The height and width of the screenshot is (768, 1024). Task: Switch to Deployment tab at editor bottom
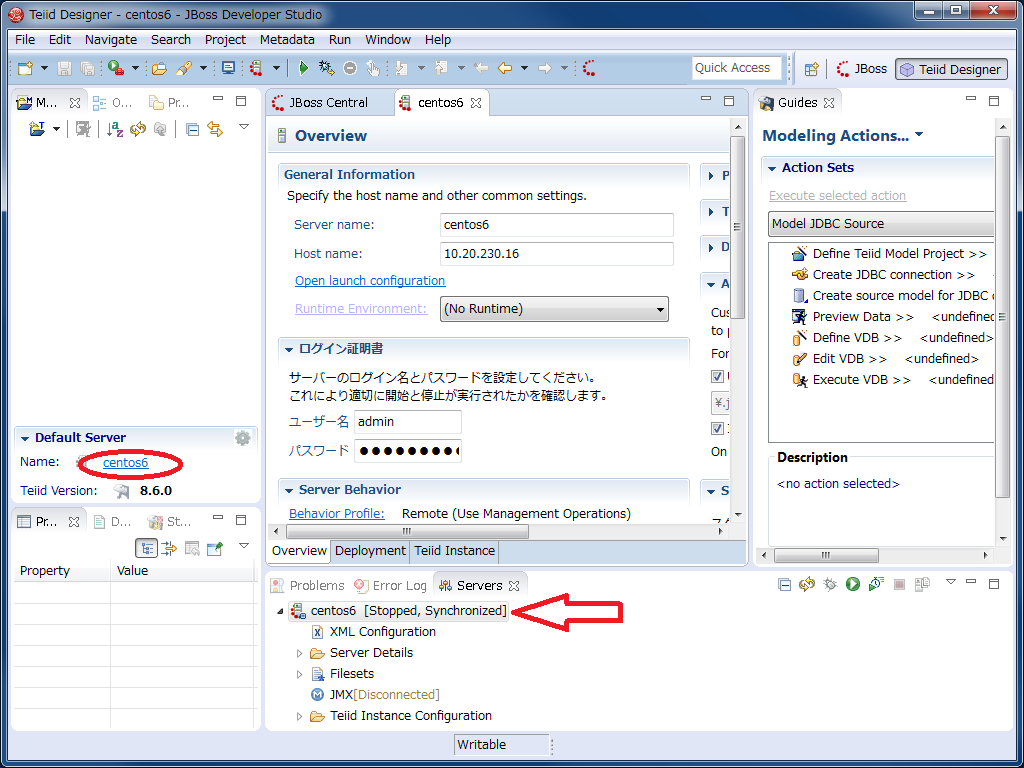click(370, 551)
